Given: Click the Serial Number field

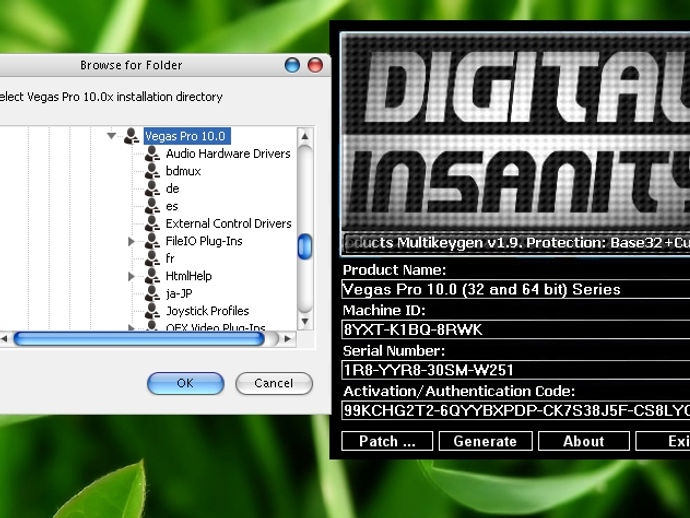Looking at the screenshot, I should tap(516, 370).
